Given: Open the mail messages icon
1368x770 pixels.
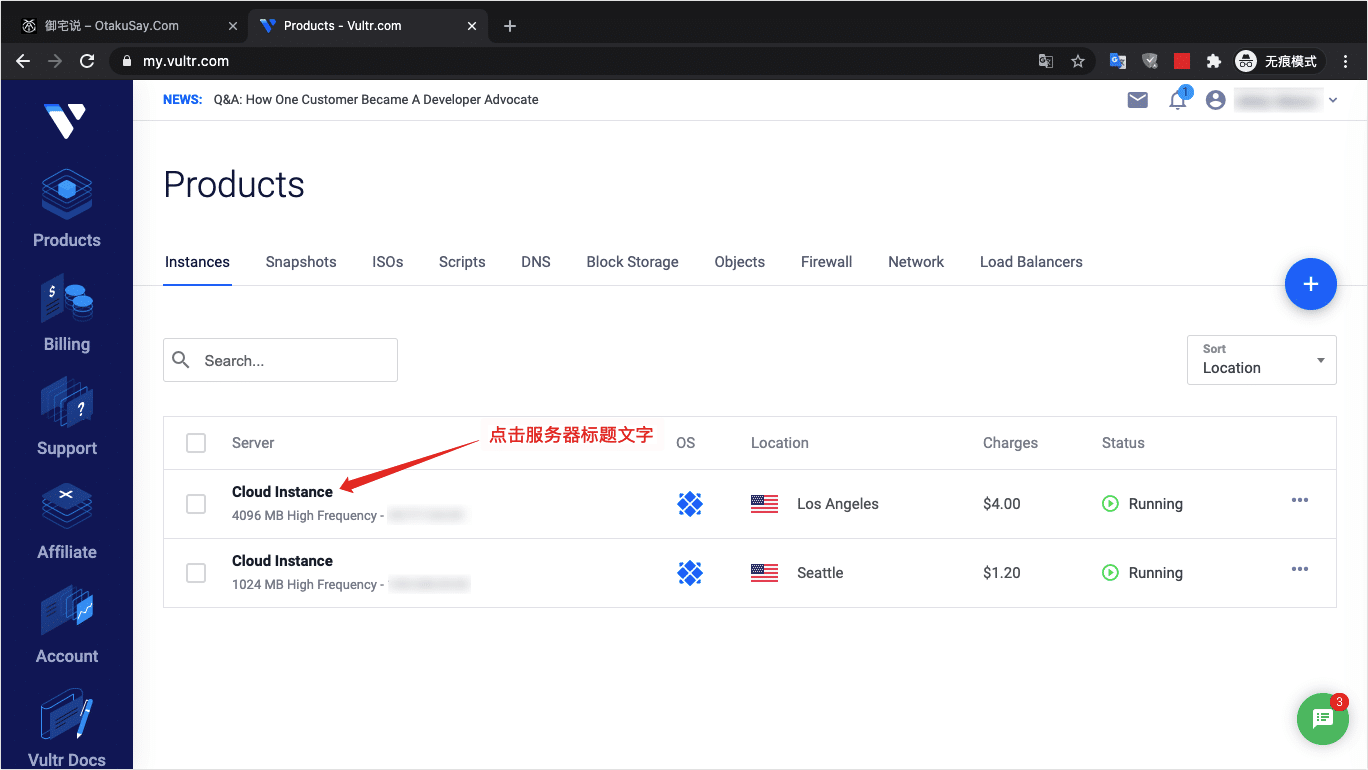Looking at the screenshot, I should (1138, 100).
